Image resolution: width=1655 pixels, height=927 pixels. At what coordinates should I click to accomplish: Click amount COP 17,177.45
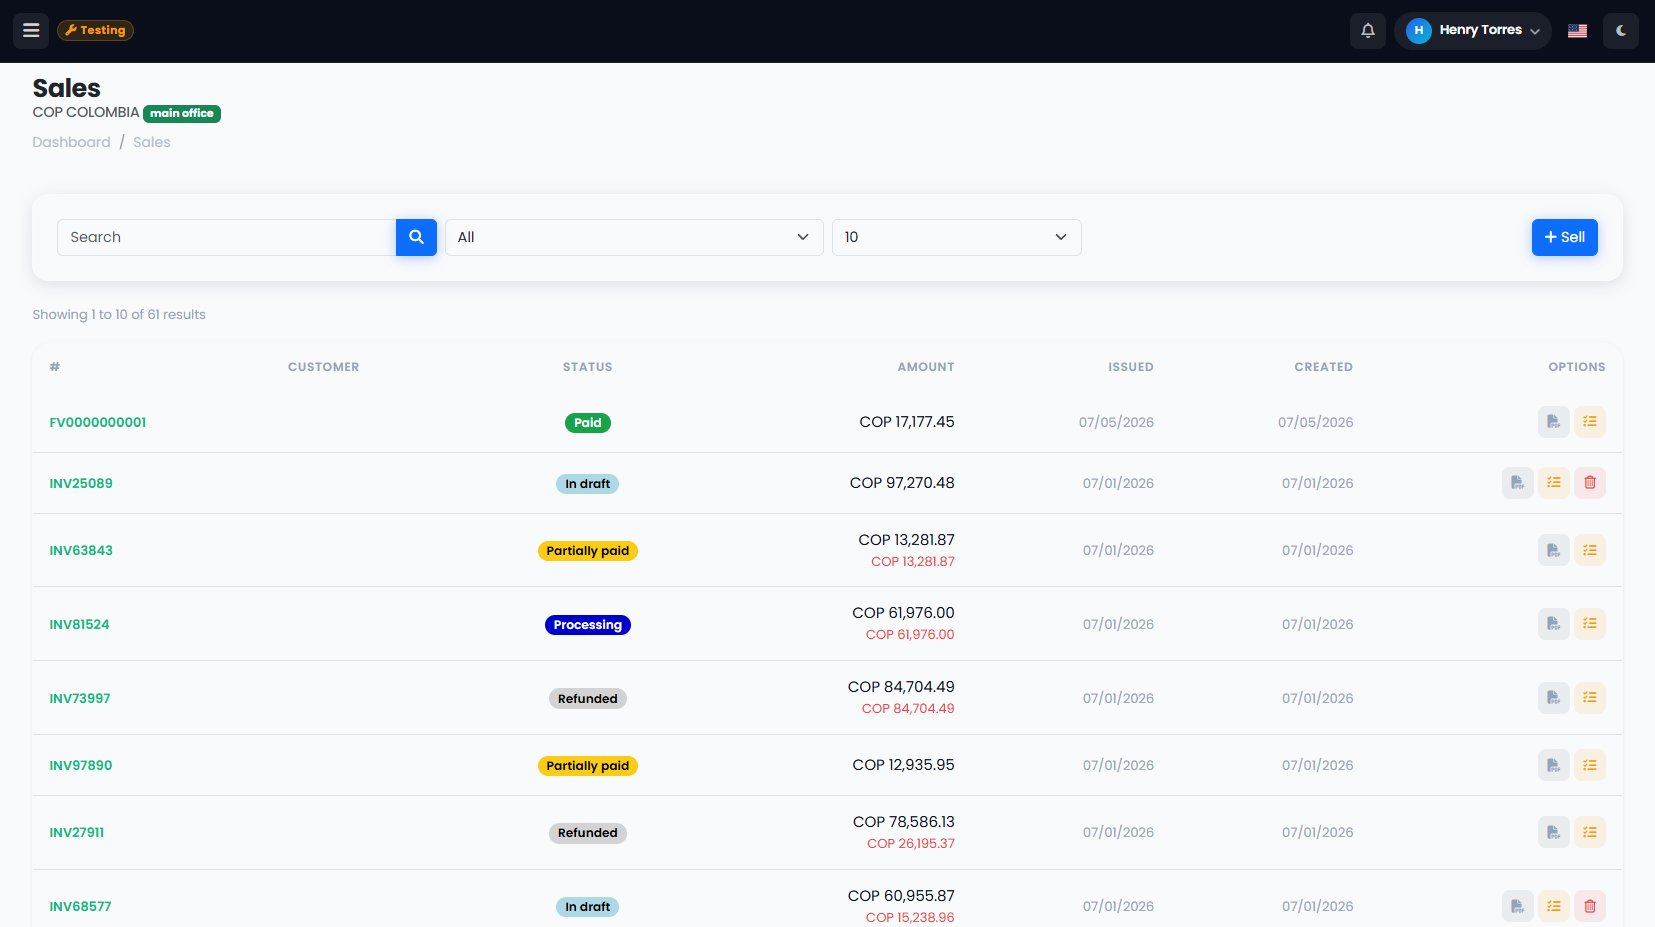(x=907, y=422)
